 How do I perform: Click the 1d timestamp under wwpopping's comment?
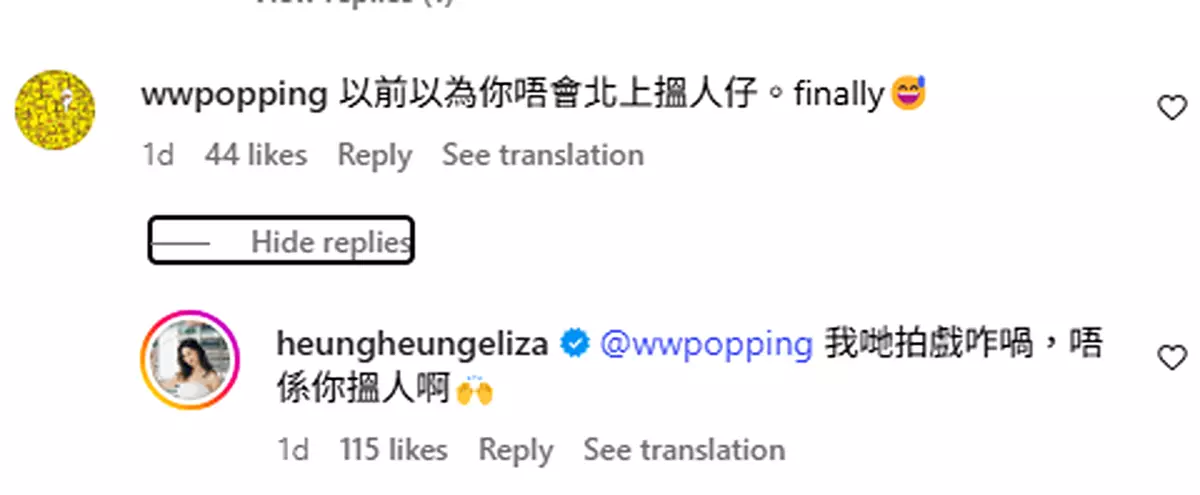pos(158,155)
